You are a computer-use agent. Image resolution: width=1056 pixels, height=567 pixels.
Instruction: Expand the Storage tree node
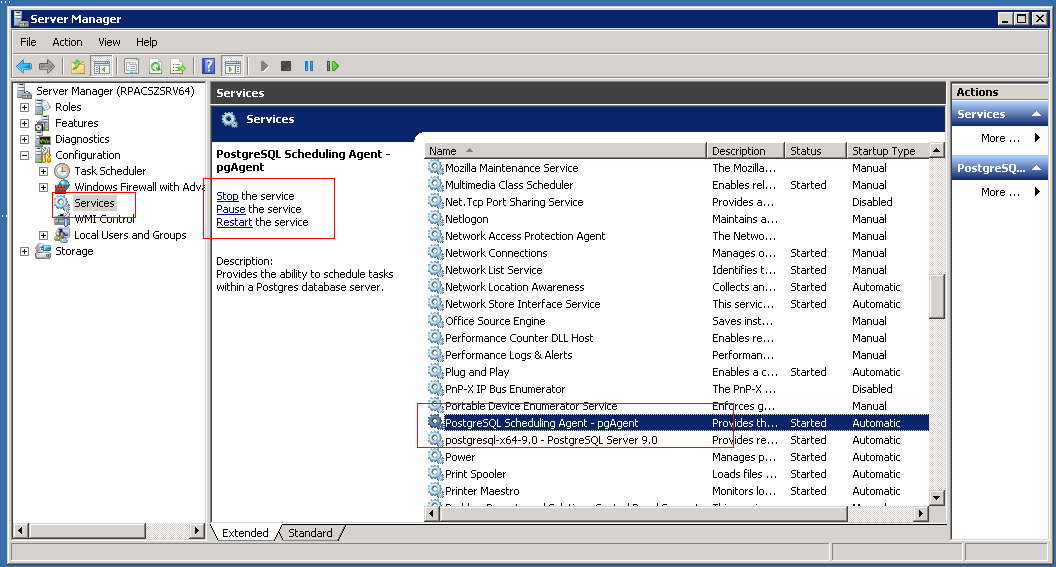[24, 251]
